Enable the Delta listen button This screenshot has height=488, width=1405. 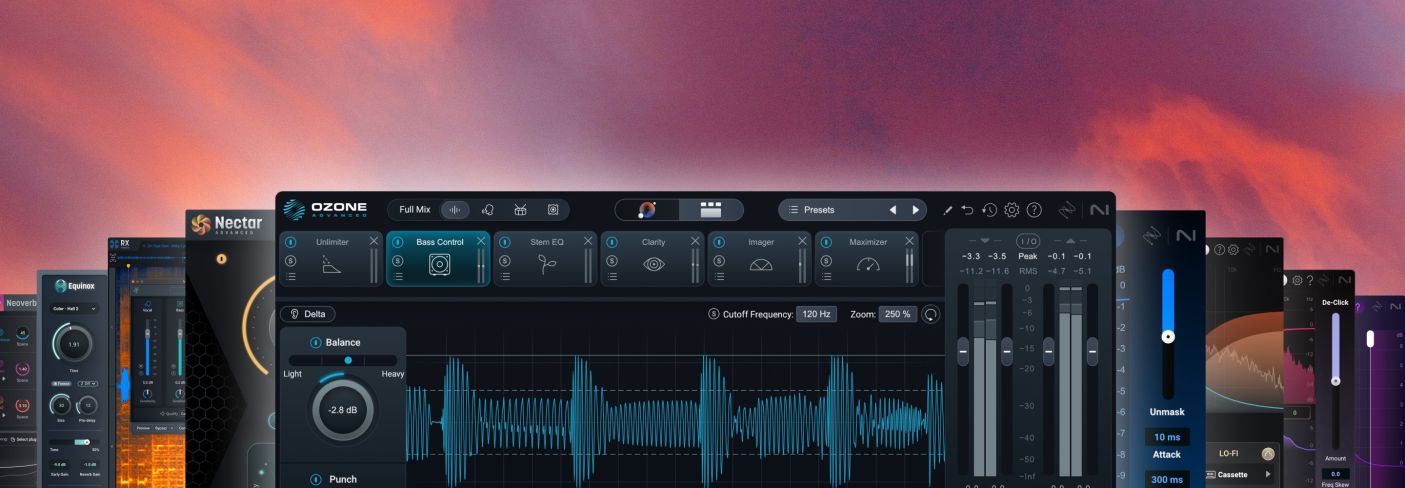[x=308, y=314]
